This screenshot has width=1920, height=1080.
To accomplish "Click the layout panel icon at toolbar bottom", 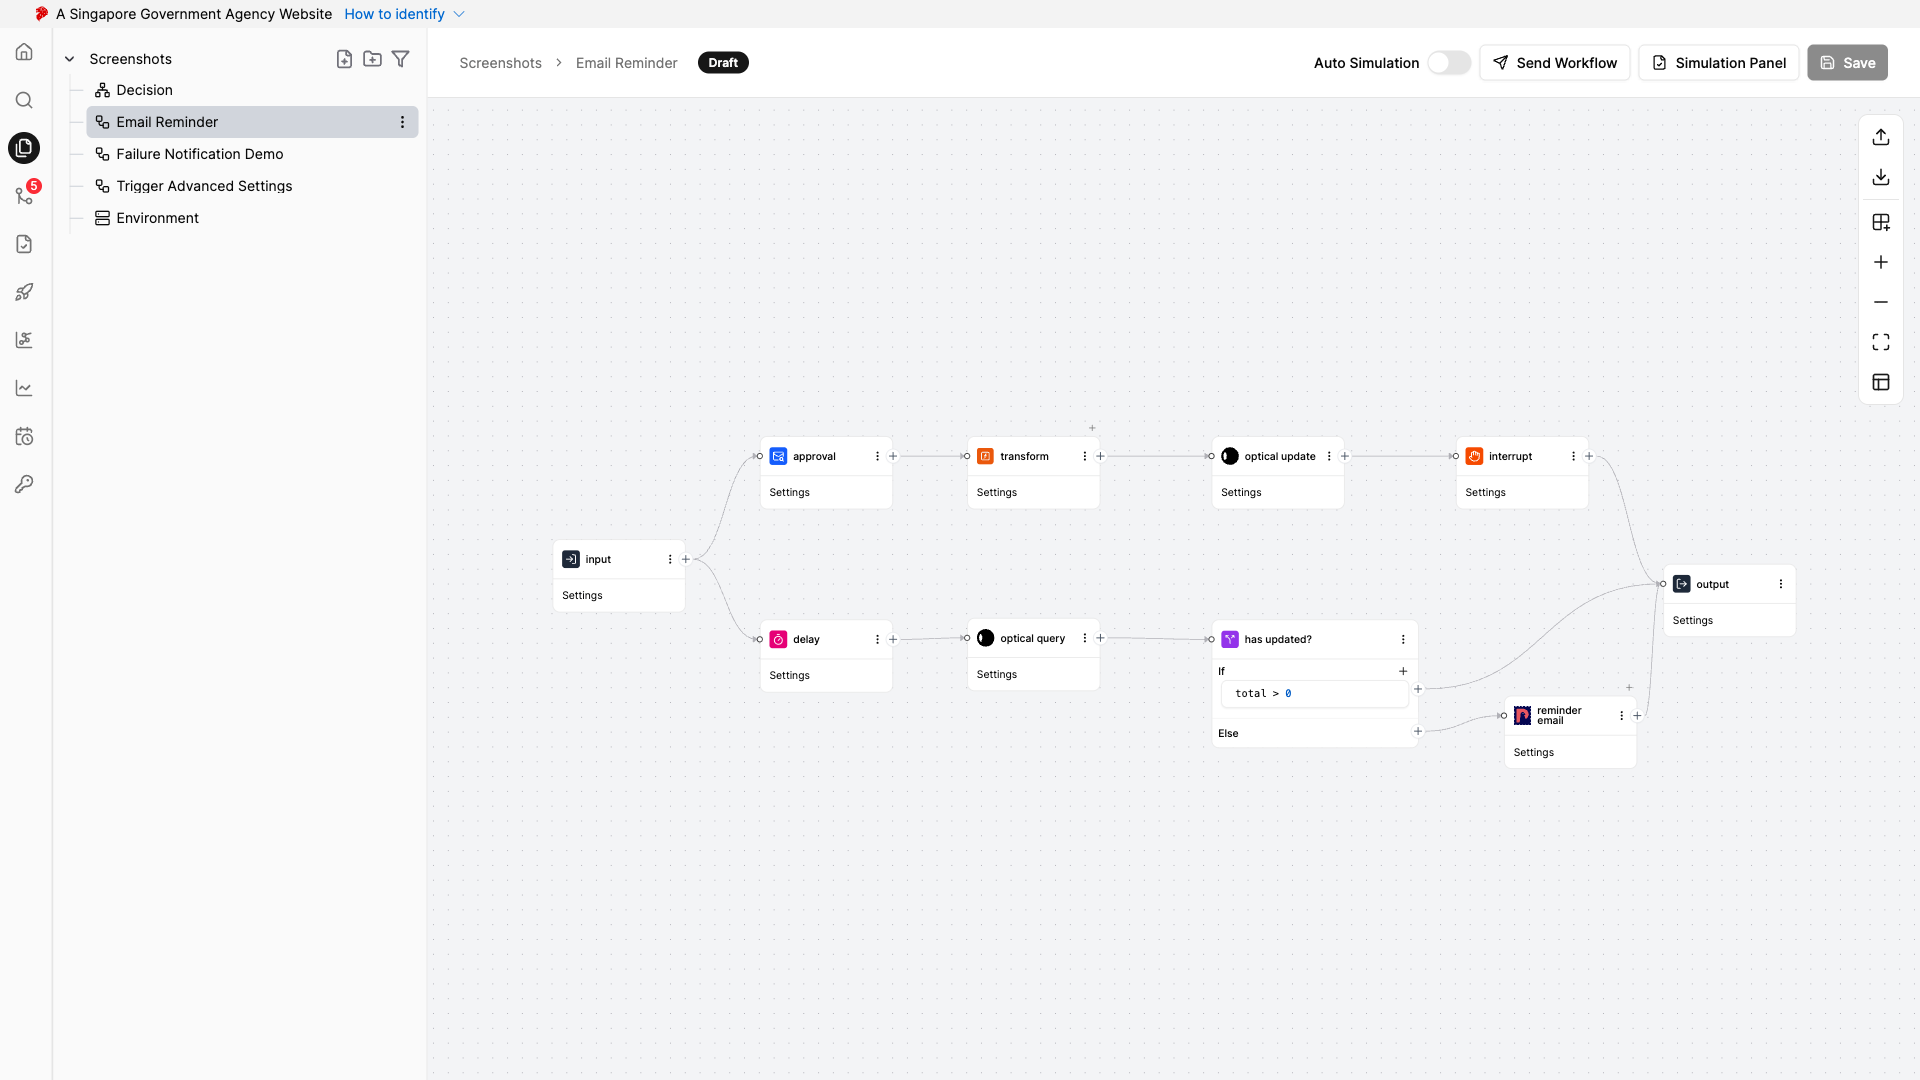I will tap(1881, 382).
